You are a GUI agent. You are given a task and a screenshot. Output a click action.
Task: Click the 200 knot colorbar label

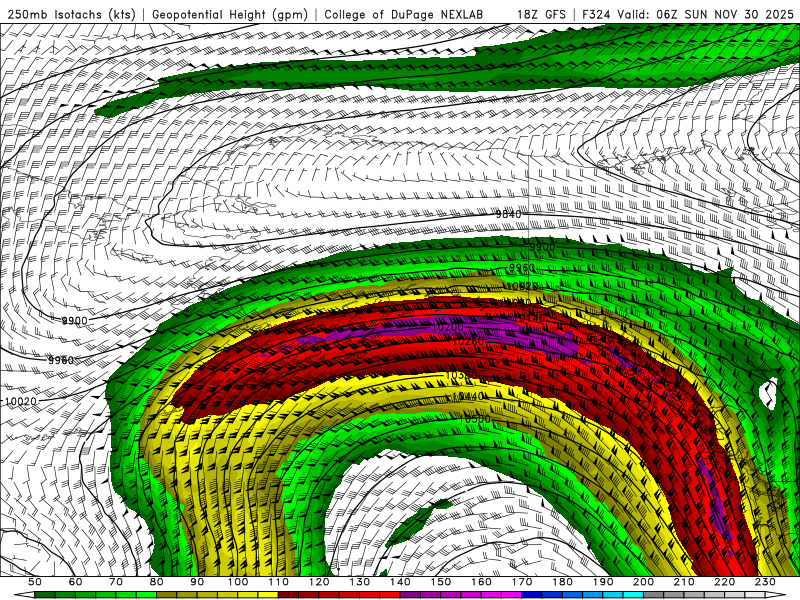pos(644,582)
